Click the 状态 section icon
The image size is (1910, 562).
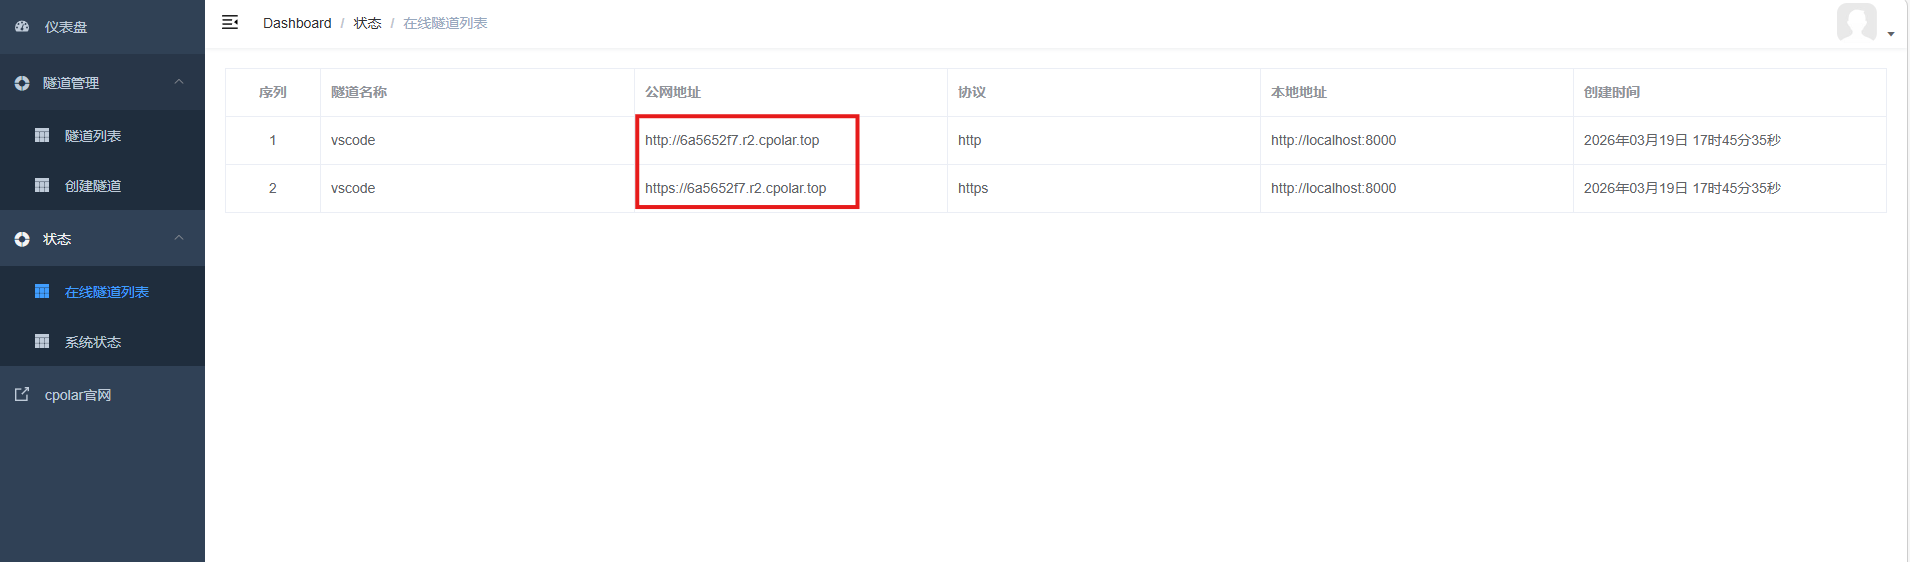point(22,239)
